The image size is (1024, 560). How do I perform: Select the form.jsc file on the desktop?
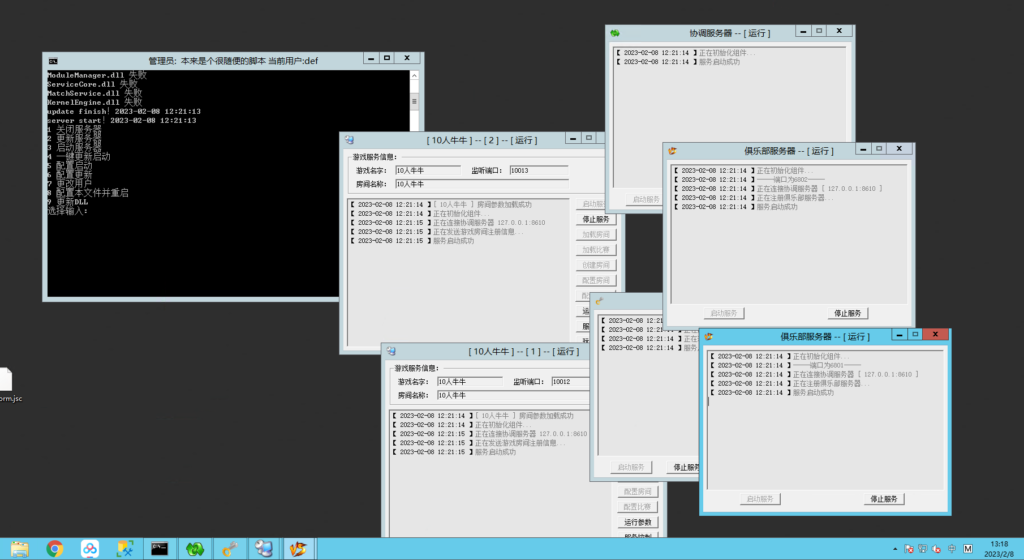tap(6, 383)
